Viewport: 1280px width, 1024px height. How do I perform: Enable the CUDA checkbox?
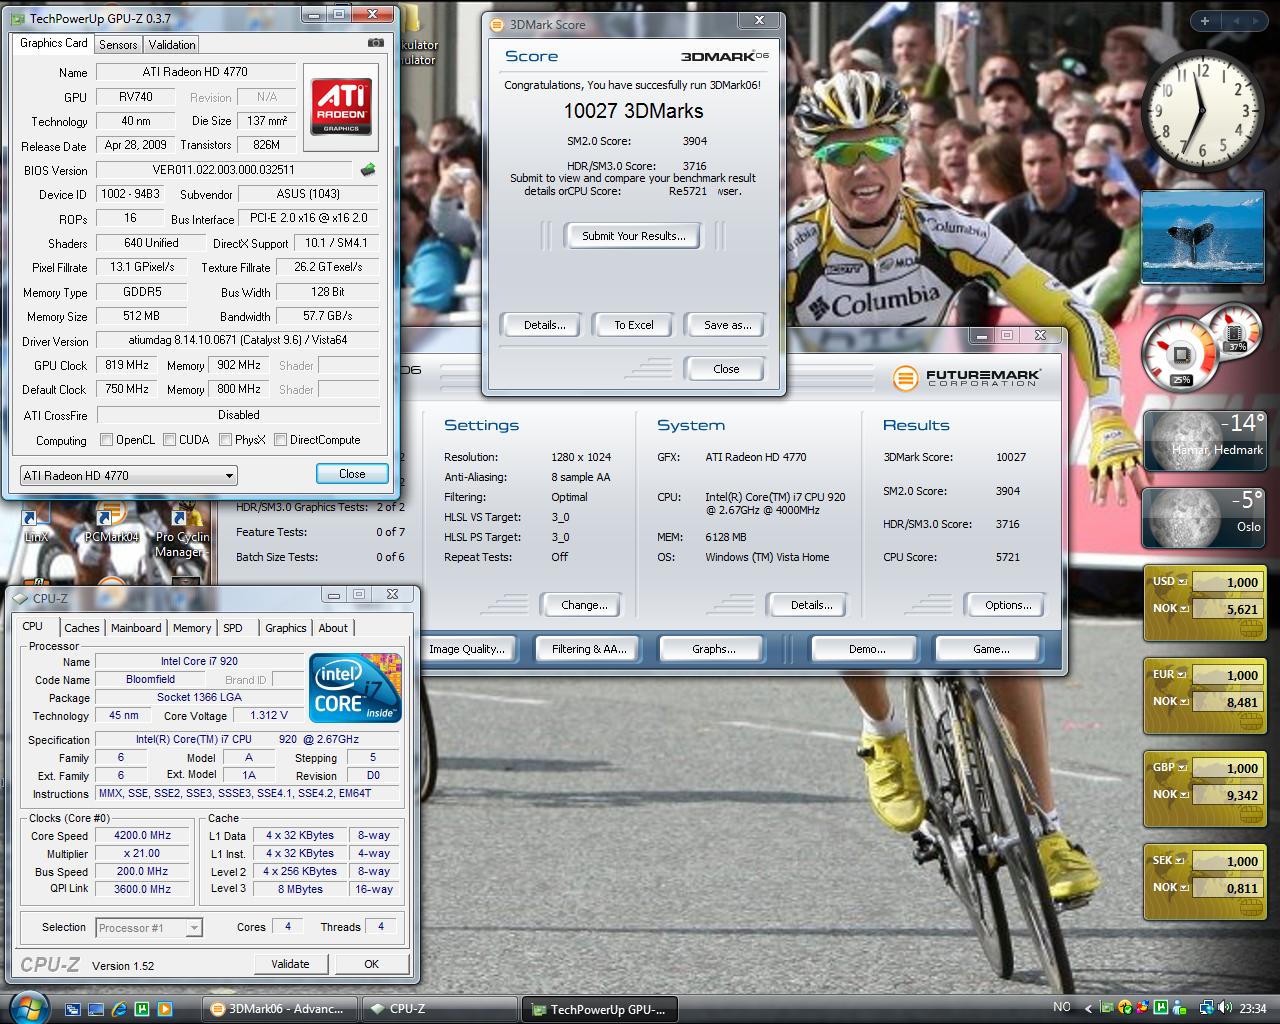coord(170,439)
